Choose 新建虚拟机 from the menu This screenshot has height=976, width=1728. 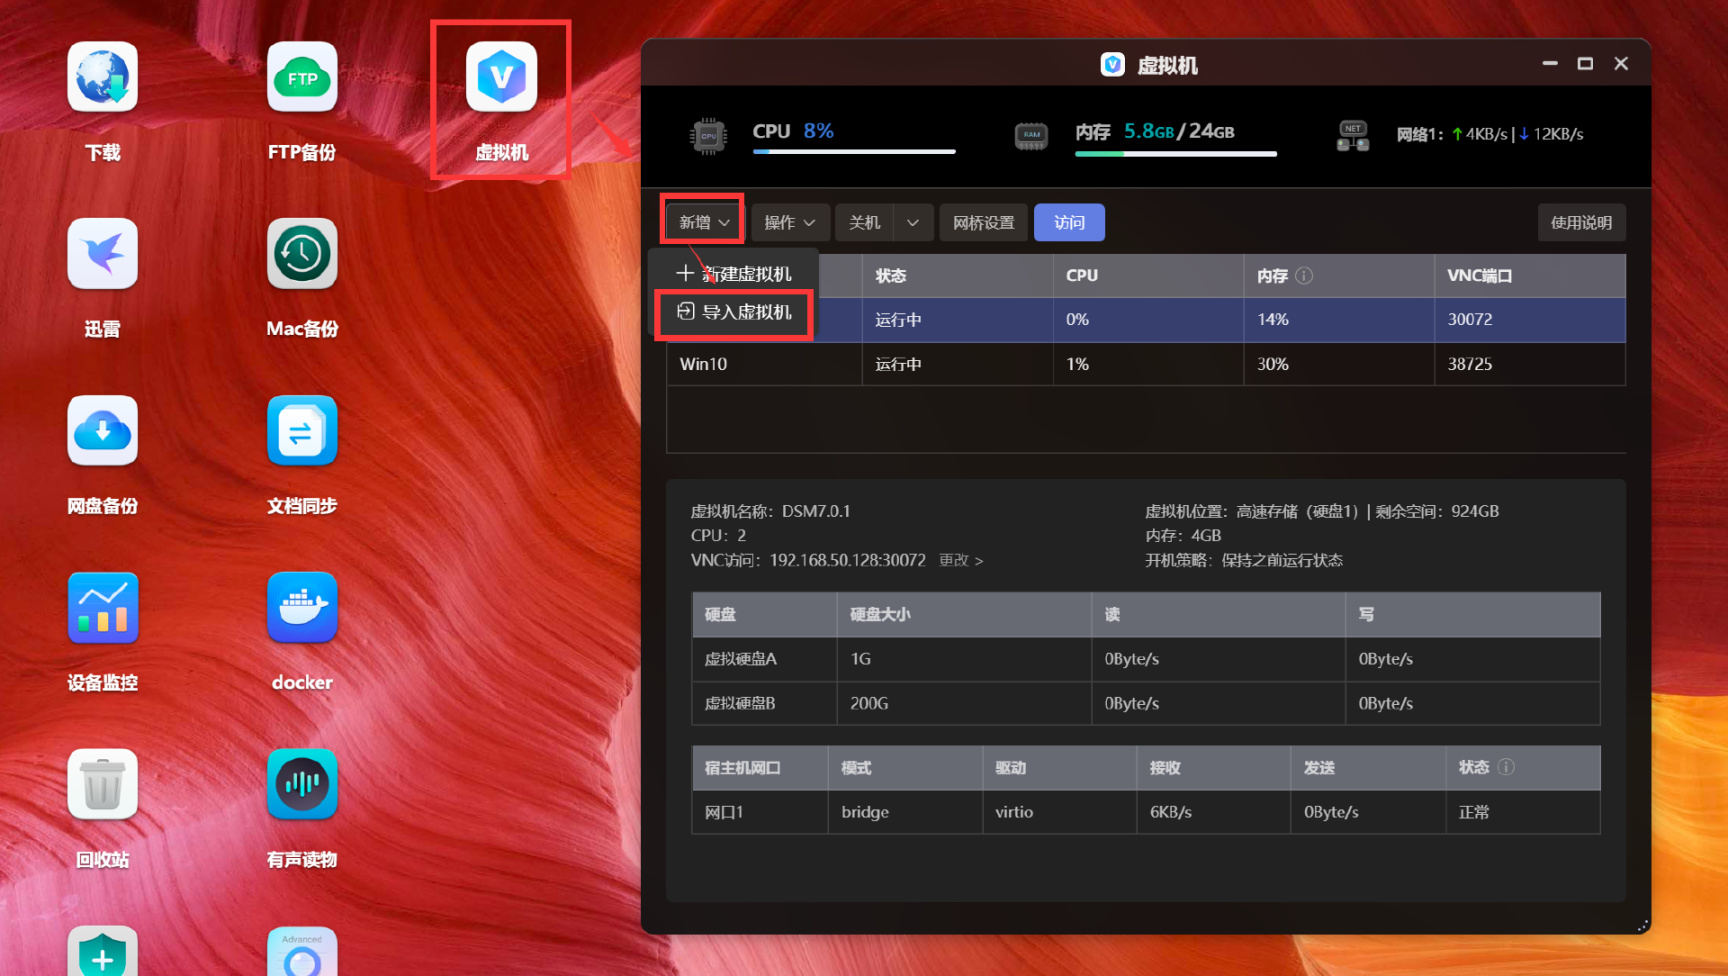pyautogui.click(x=735, y=274)
